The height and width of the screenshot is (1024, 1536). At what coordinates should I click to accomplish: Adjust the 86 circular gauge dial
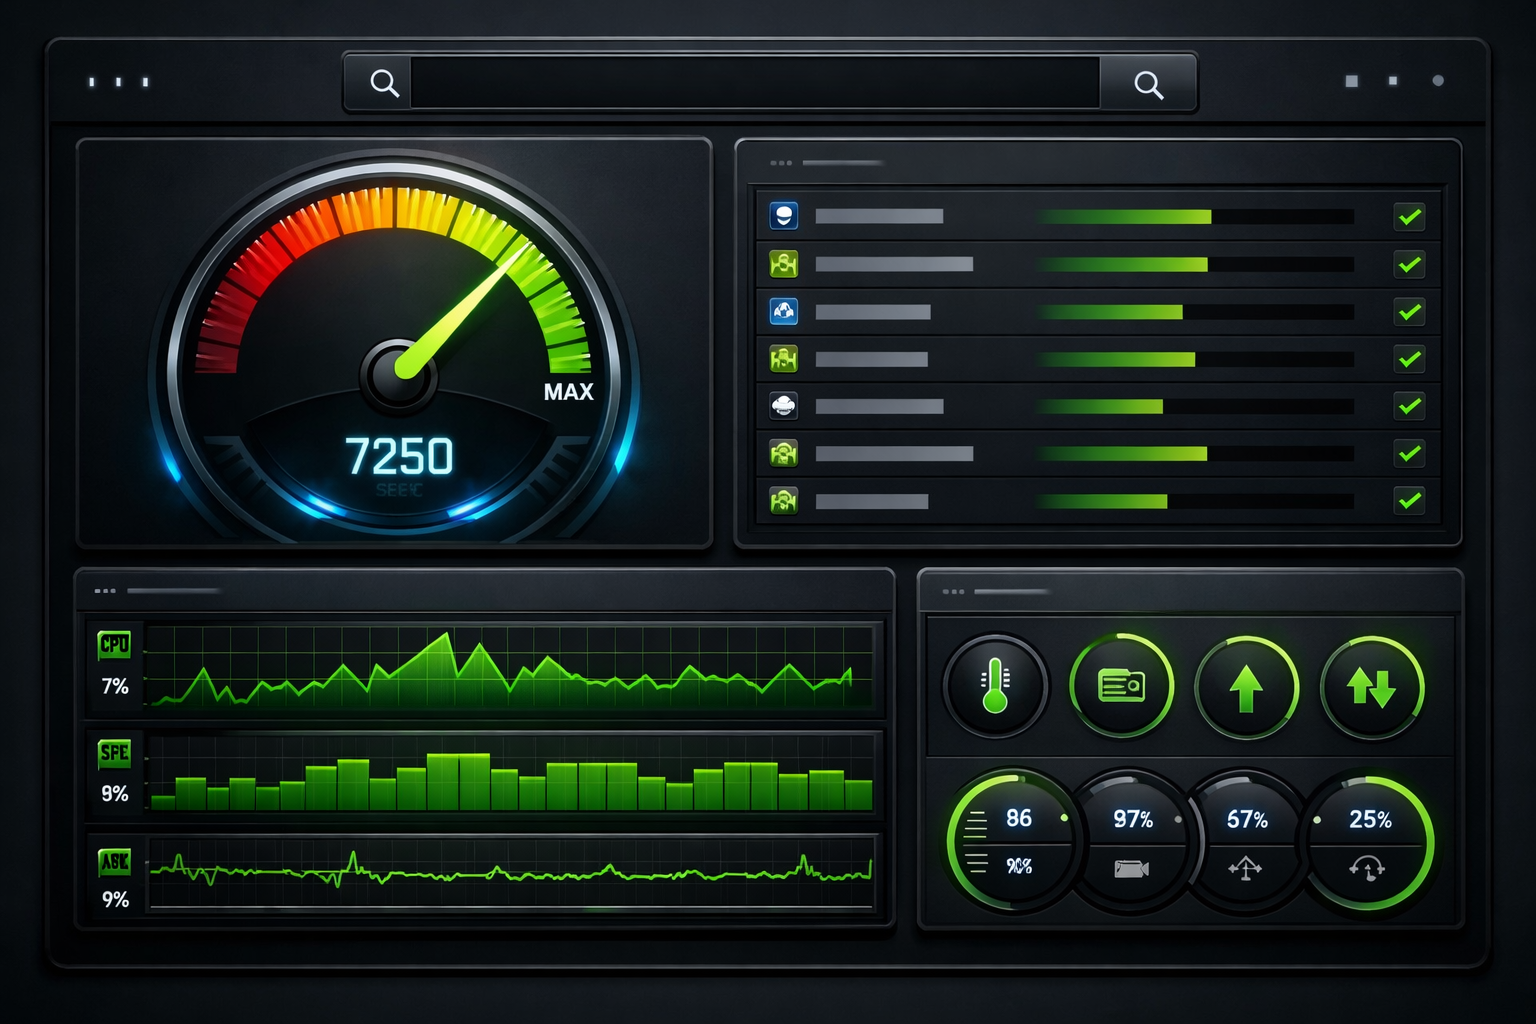1012,840
